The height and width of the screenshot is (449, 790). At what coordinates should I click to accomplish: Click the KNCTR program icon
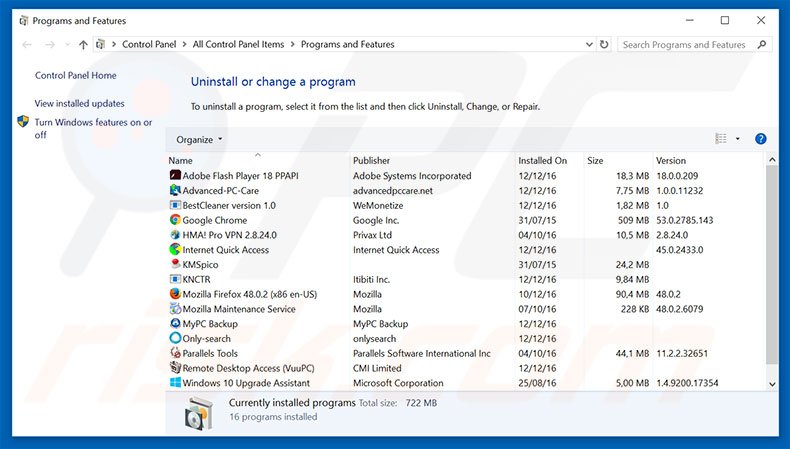pyautogui.click(x=175, y=279)
